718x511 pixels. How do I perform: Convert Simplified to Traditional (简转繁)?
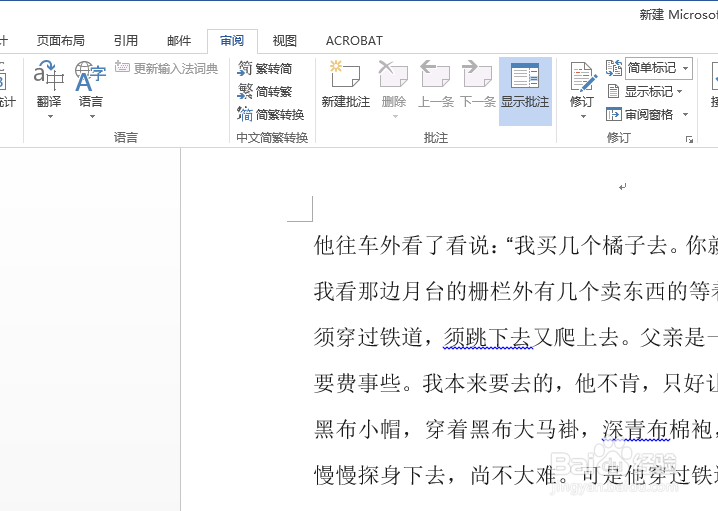point(265,91)
